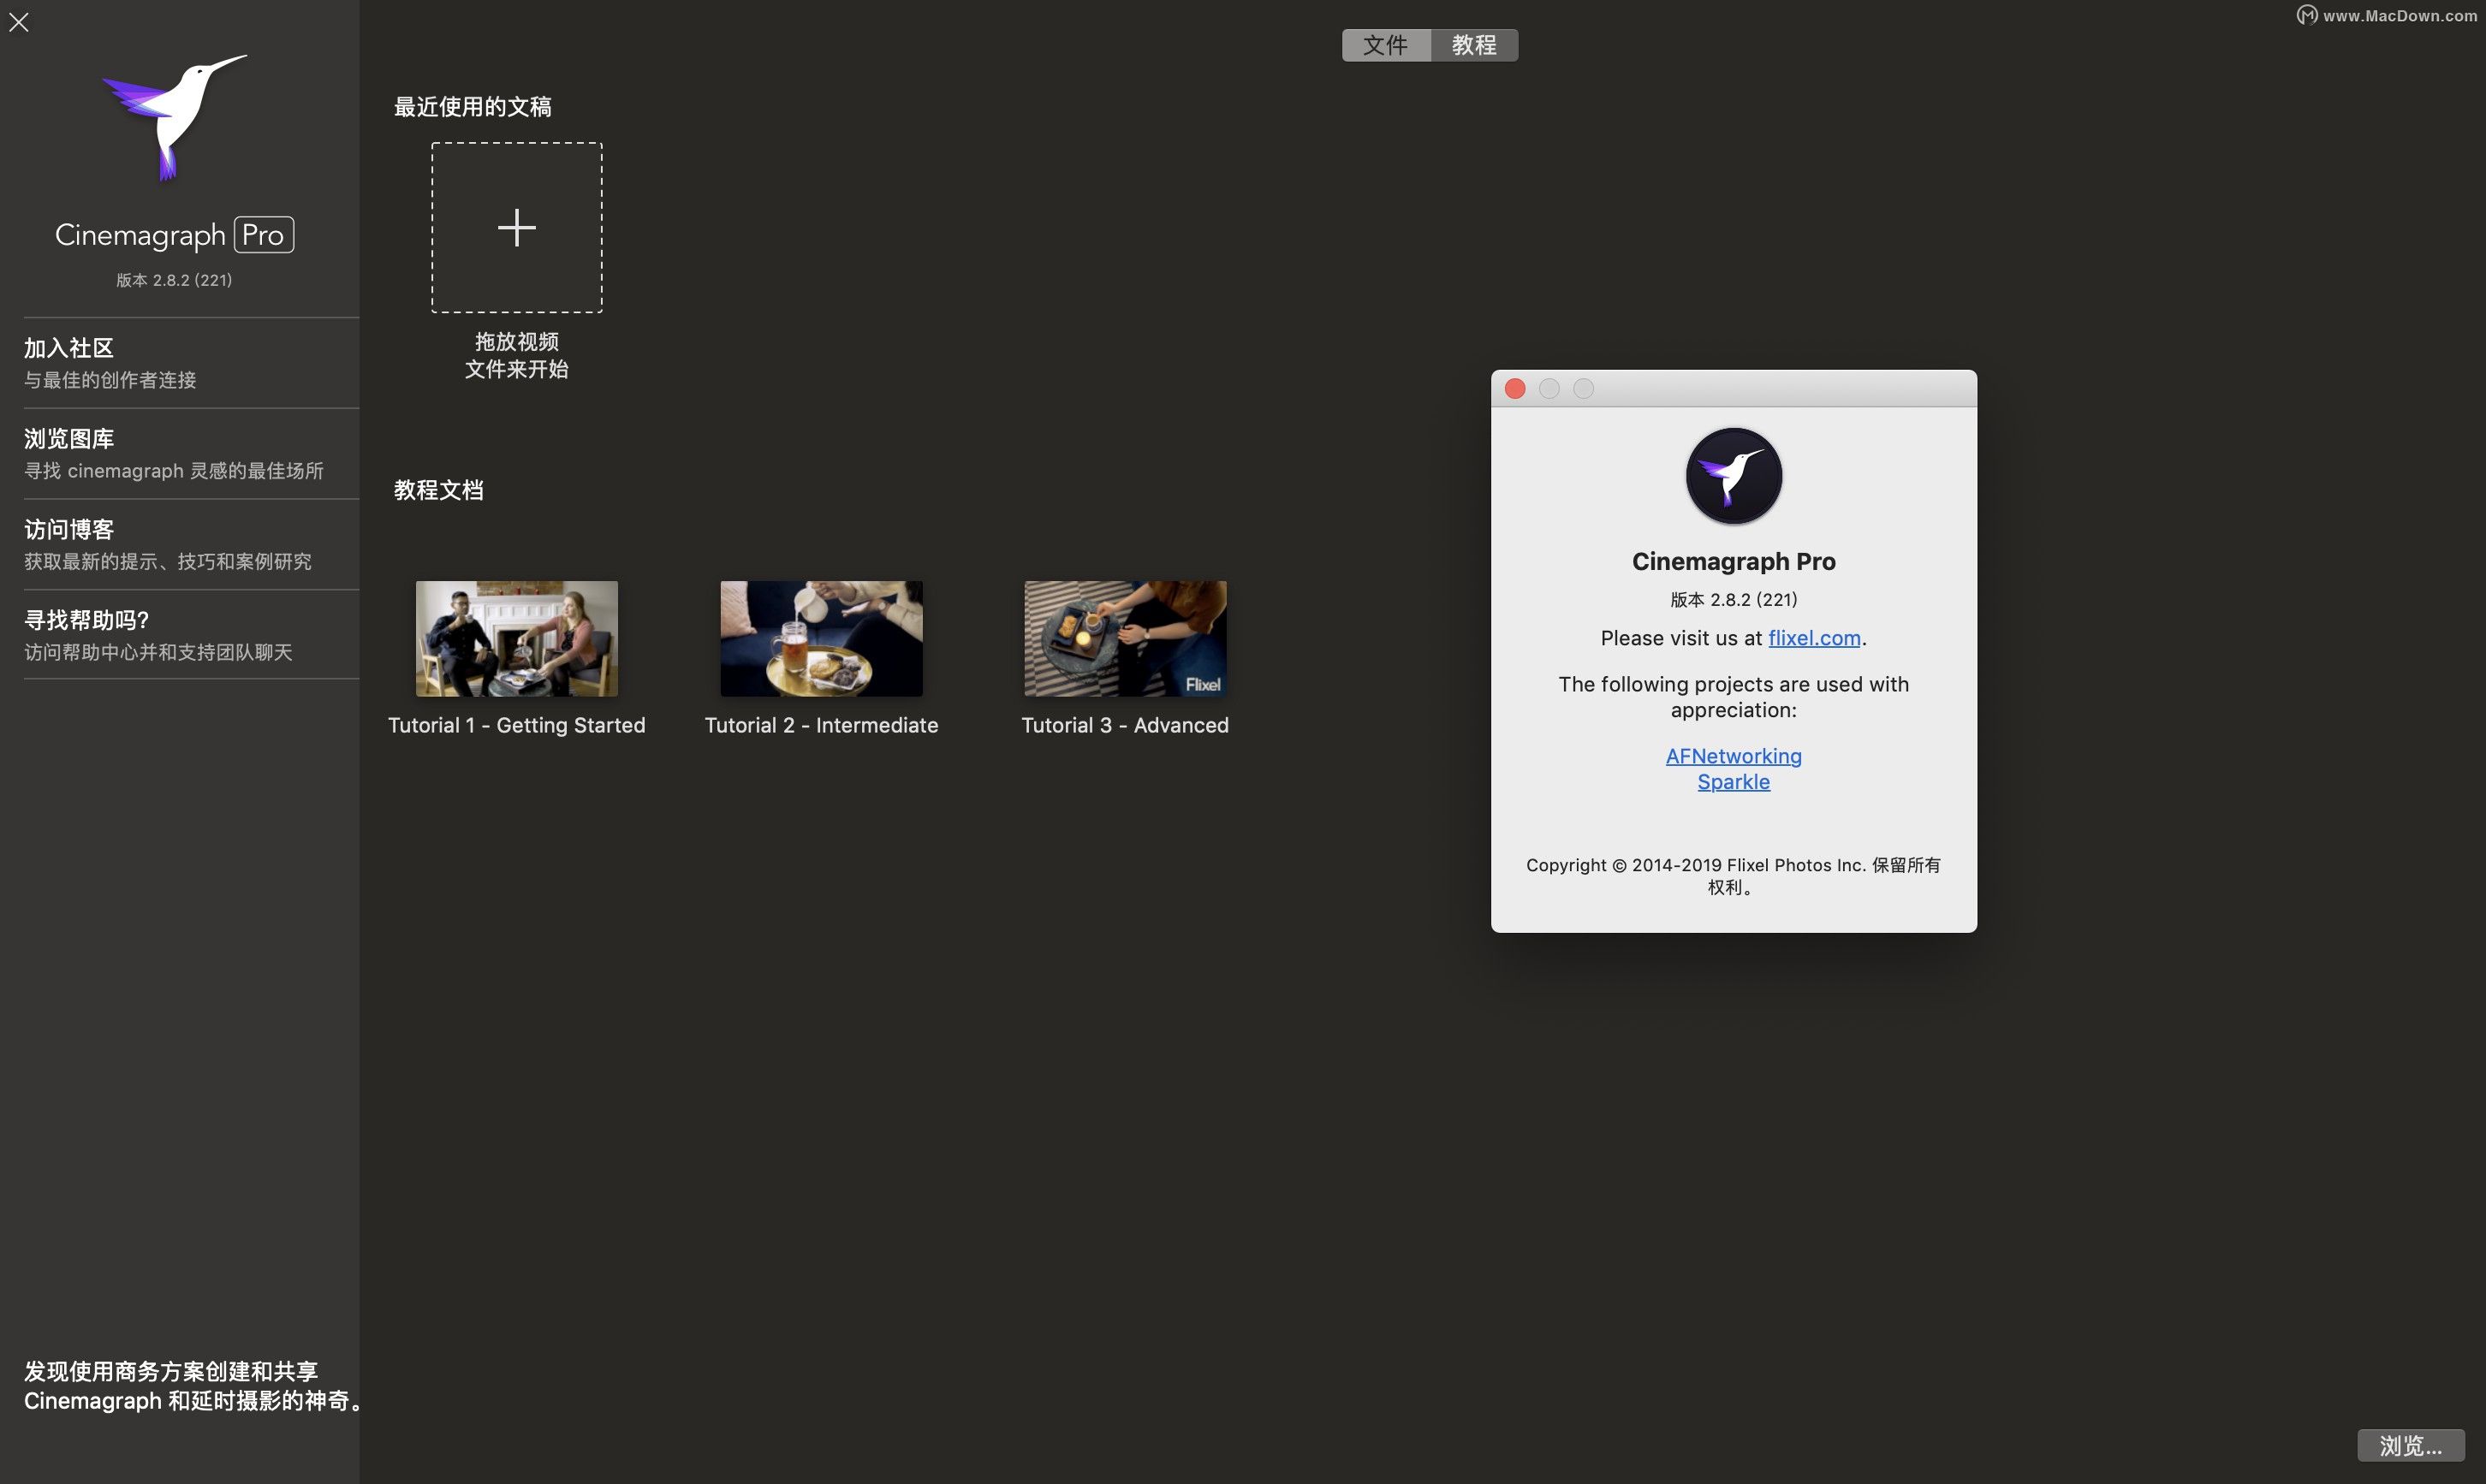
Task: Click the Tutorial 3 - Advanced label
Action: (x=1125, y=726)
